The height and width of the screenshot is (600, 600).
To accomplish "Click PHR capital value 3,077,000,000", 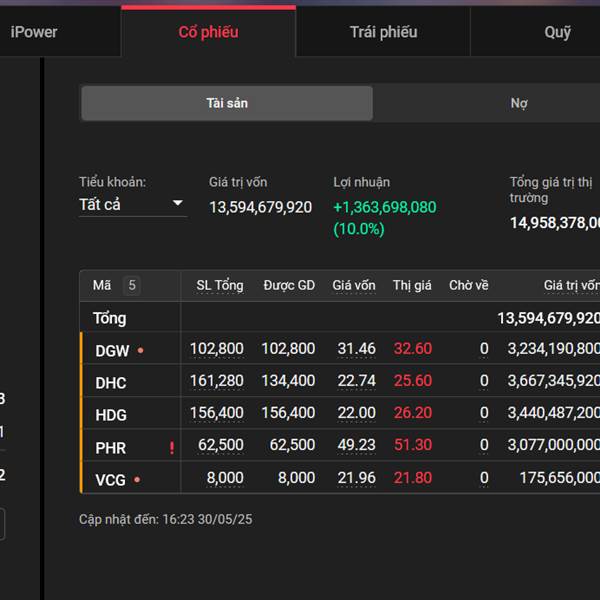I will 554,445.
